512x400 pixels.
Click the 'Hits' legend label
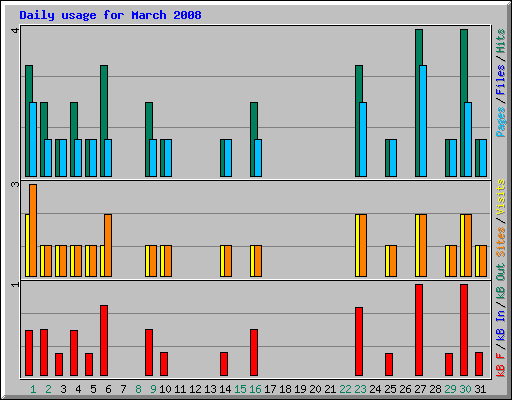pyautogui.click(x=500, y=41)
